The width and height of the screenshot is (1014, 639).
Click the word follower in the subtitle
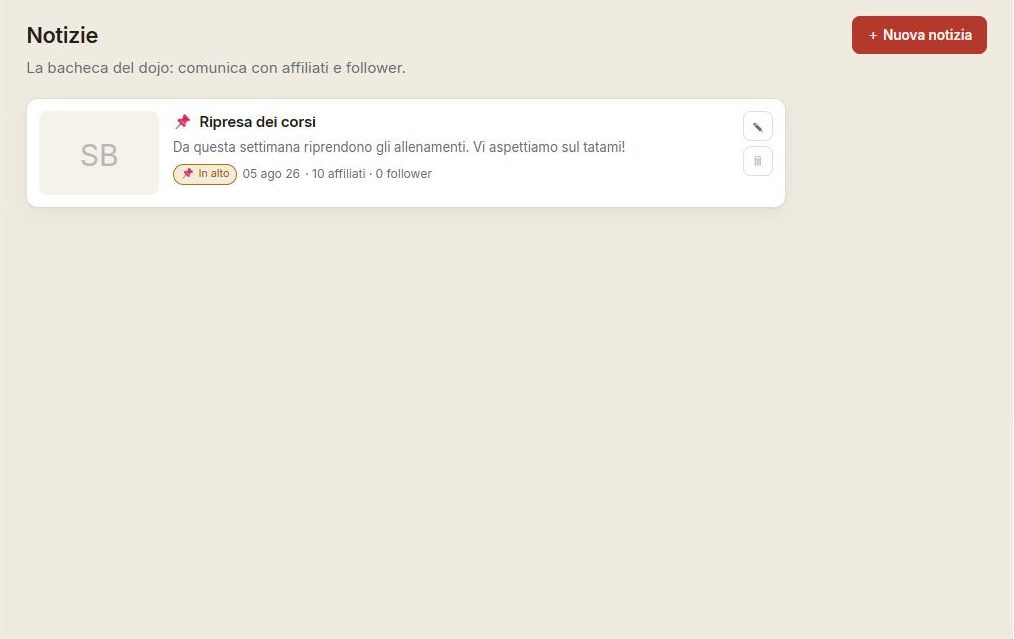coord(374,68)
